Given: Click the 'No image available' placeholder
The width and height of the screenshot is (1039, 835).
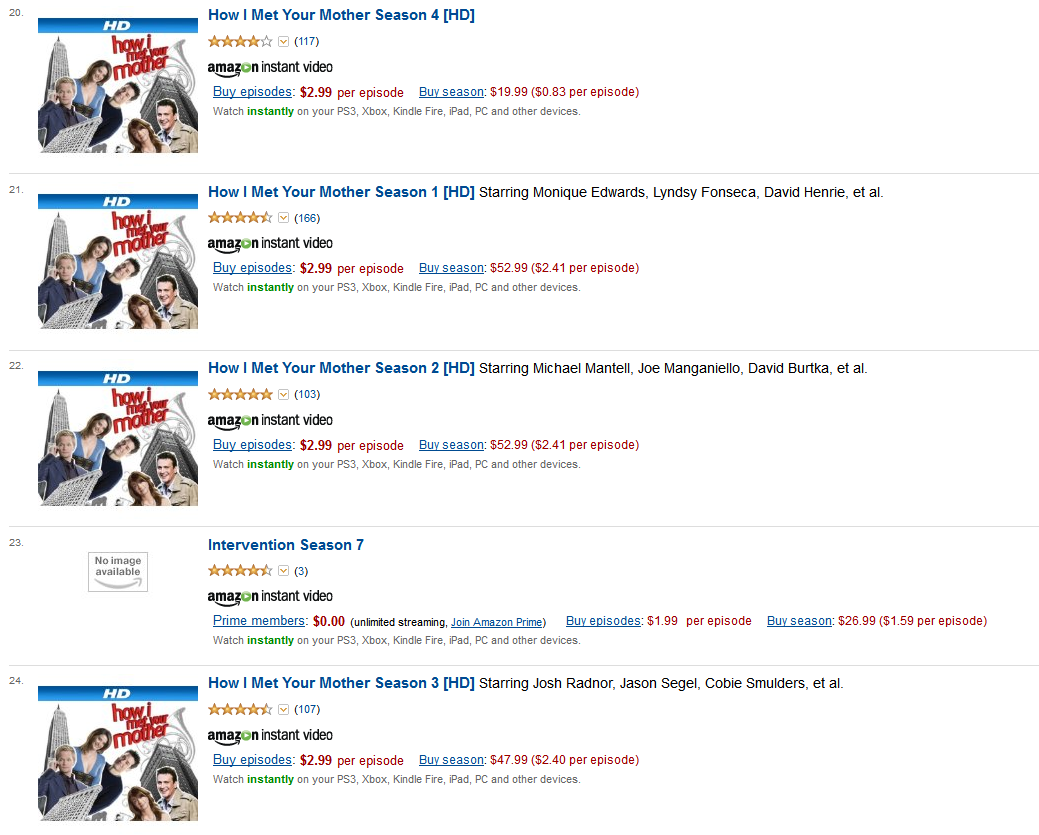Looking at the screenshot, I should pyautogui.click(x=118, y=572).
